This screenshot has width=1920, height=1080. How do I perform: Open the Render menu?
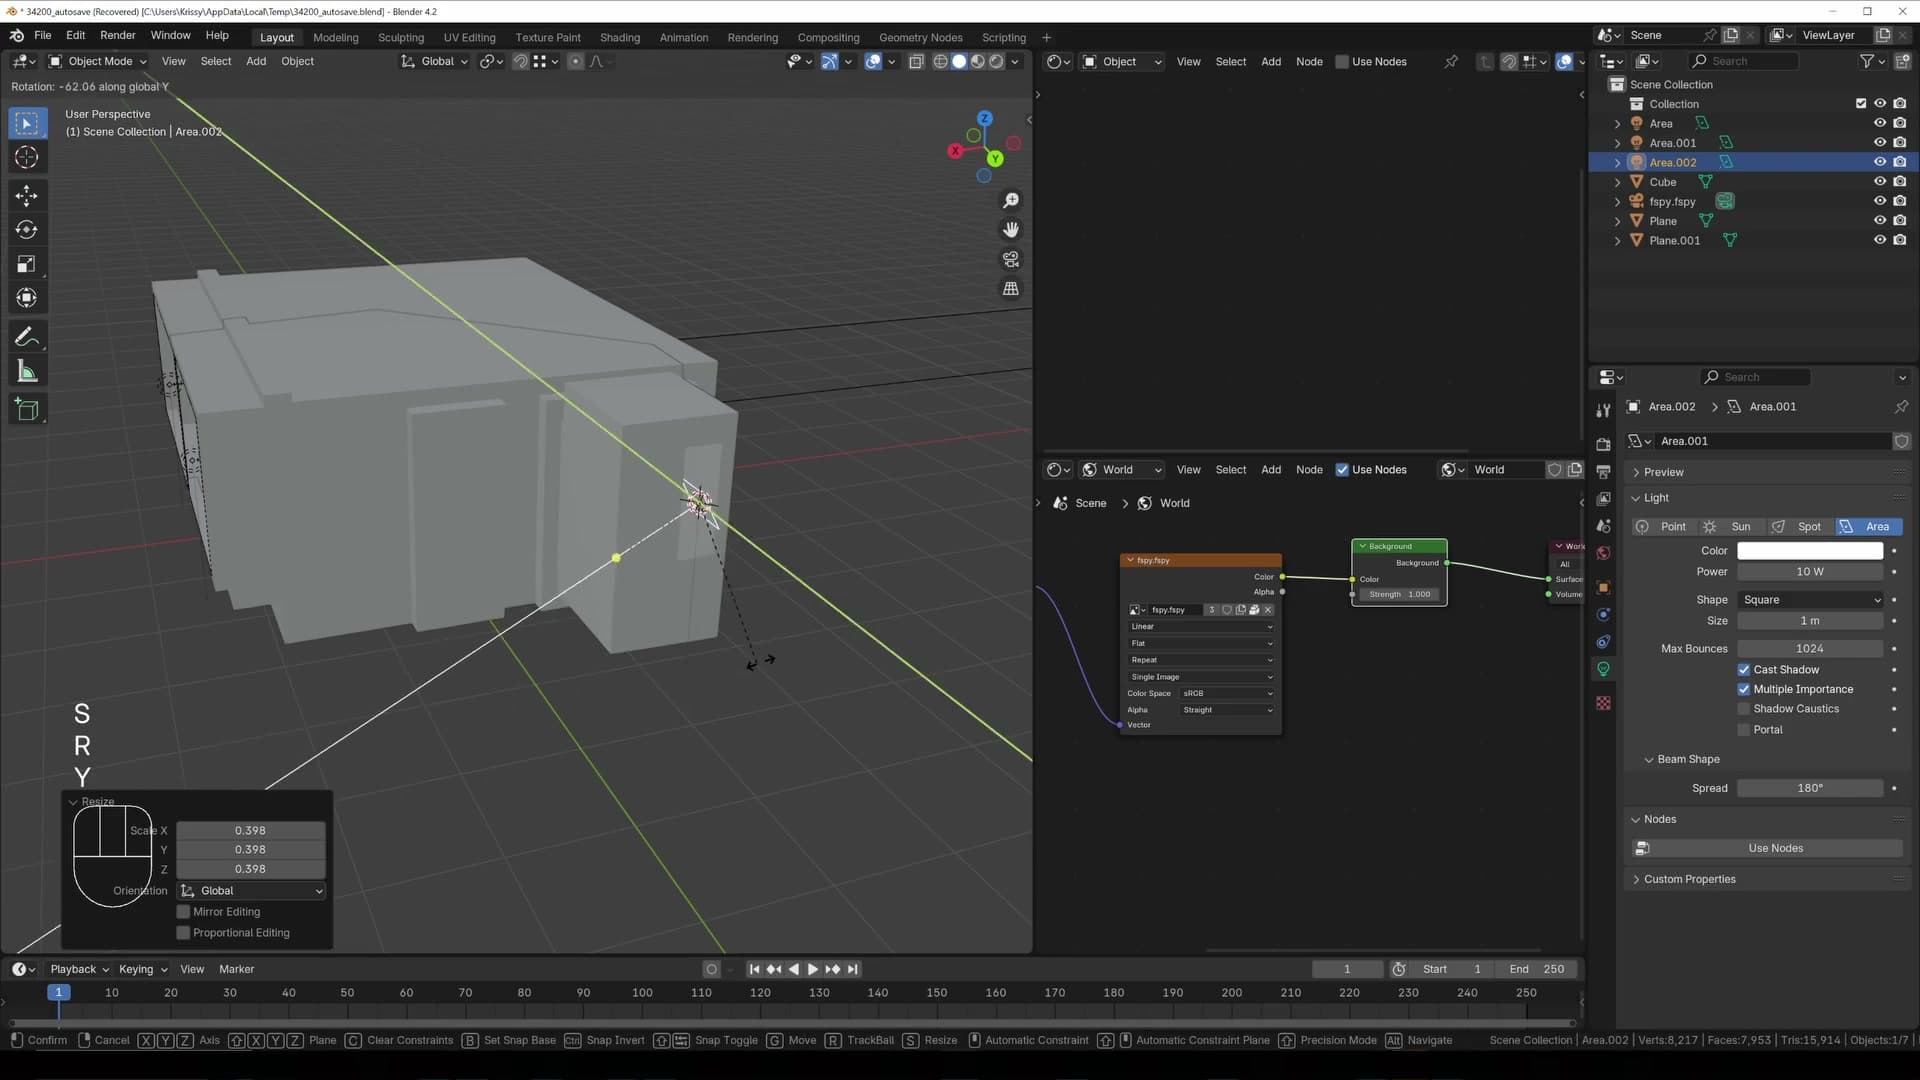pos(117,35)
